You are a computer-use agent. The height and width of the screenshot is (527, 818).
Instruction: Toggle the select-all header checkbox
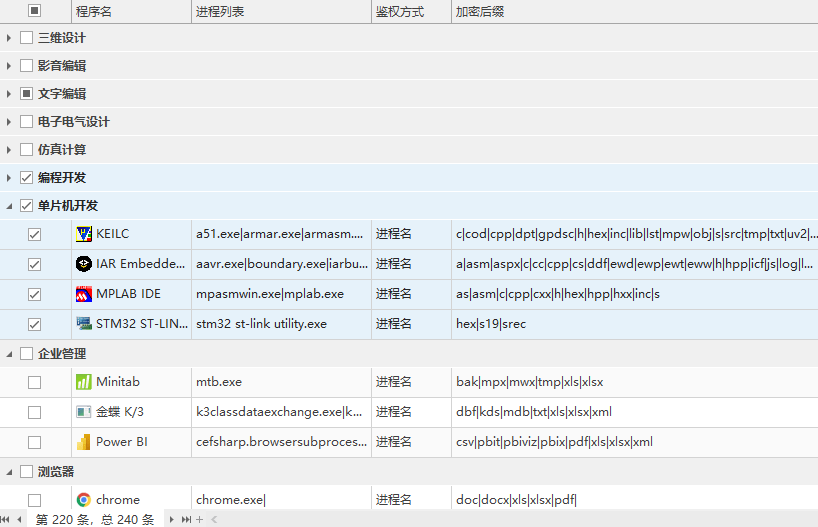[x=34, y=10]
